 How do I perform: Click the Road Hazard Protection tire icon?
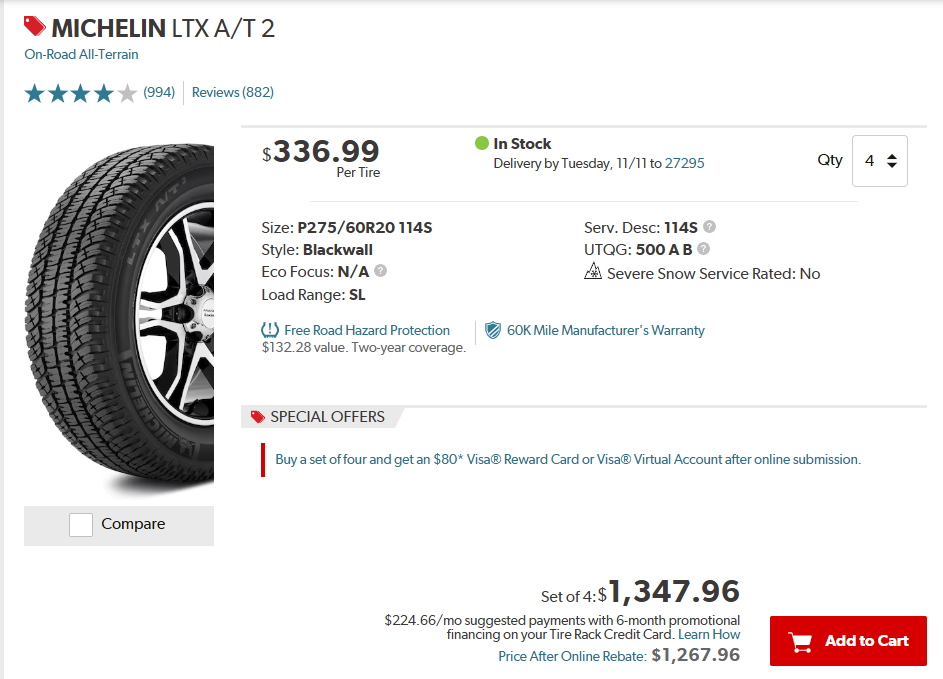pos(269,330)
